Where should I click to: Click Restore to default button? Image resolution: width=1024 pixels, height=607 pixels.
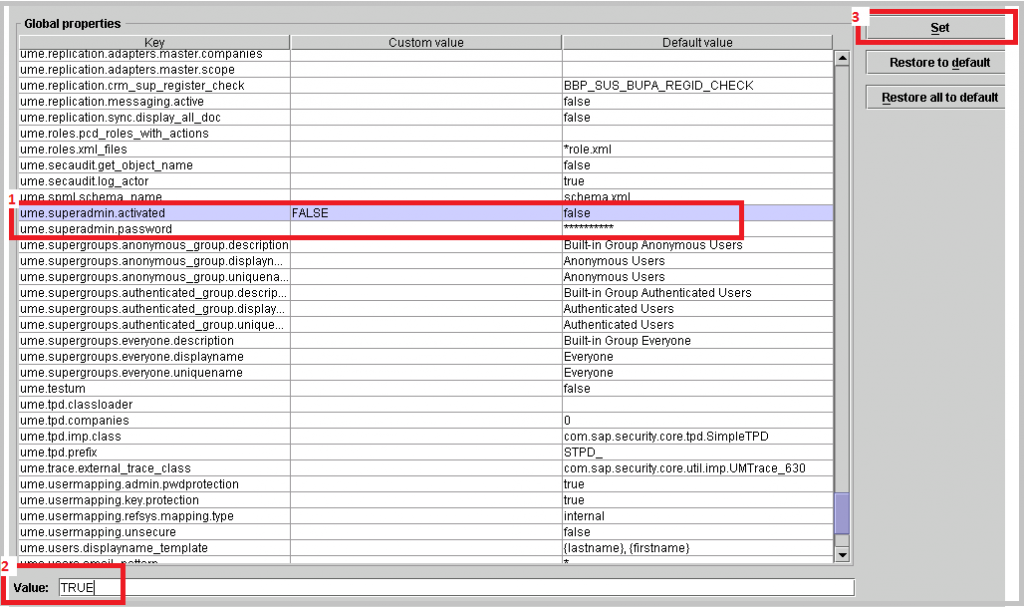pyautogui.click(x=934, y=62)
